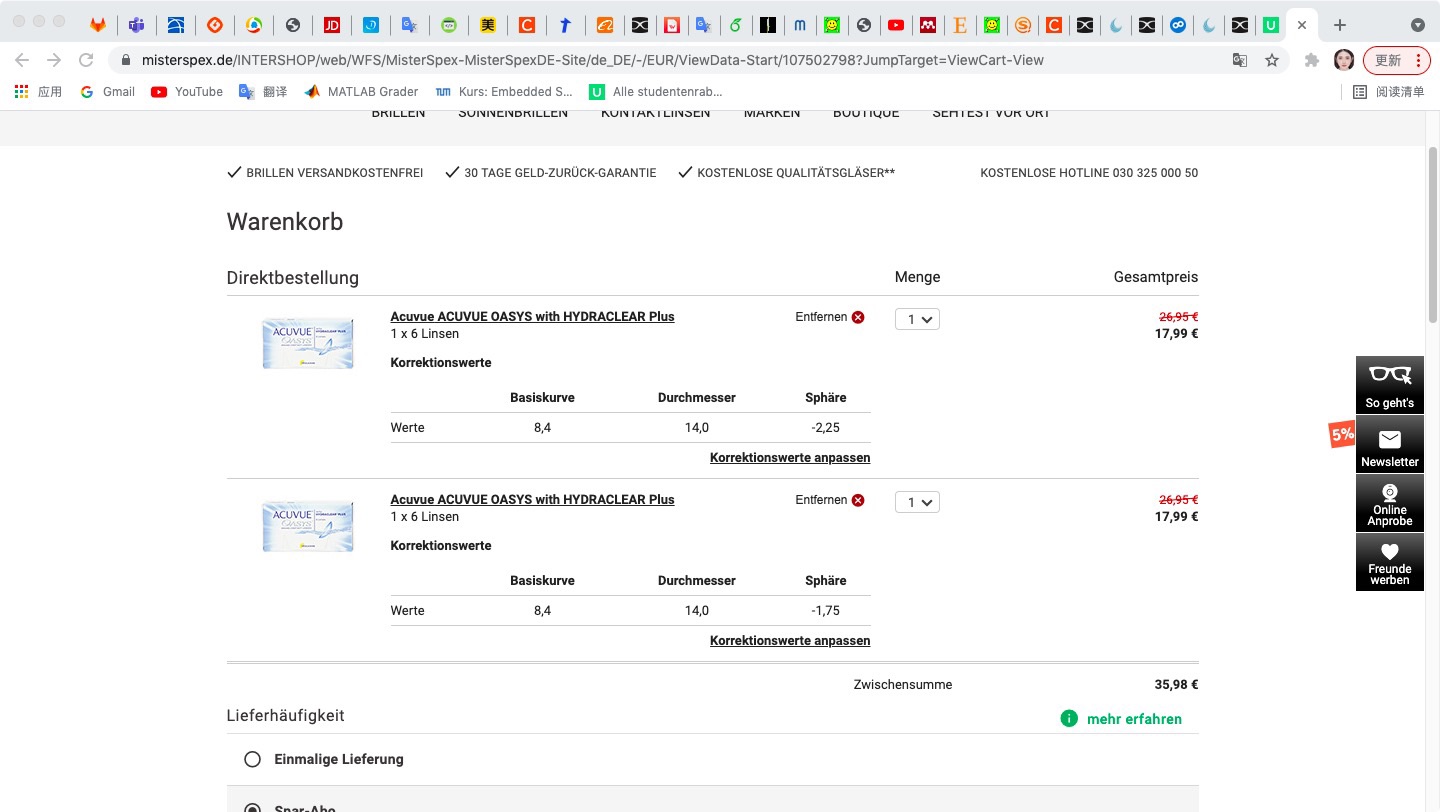
Task: Click the page vertical scrollbar
Action: pos(1432,461)
